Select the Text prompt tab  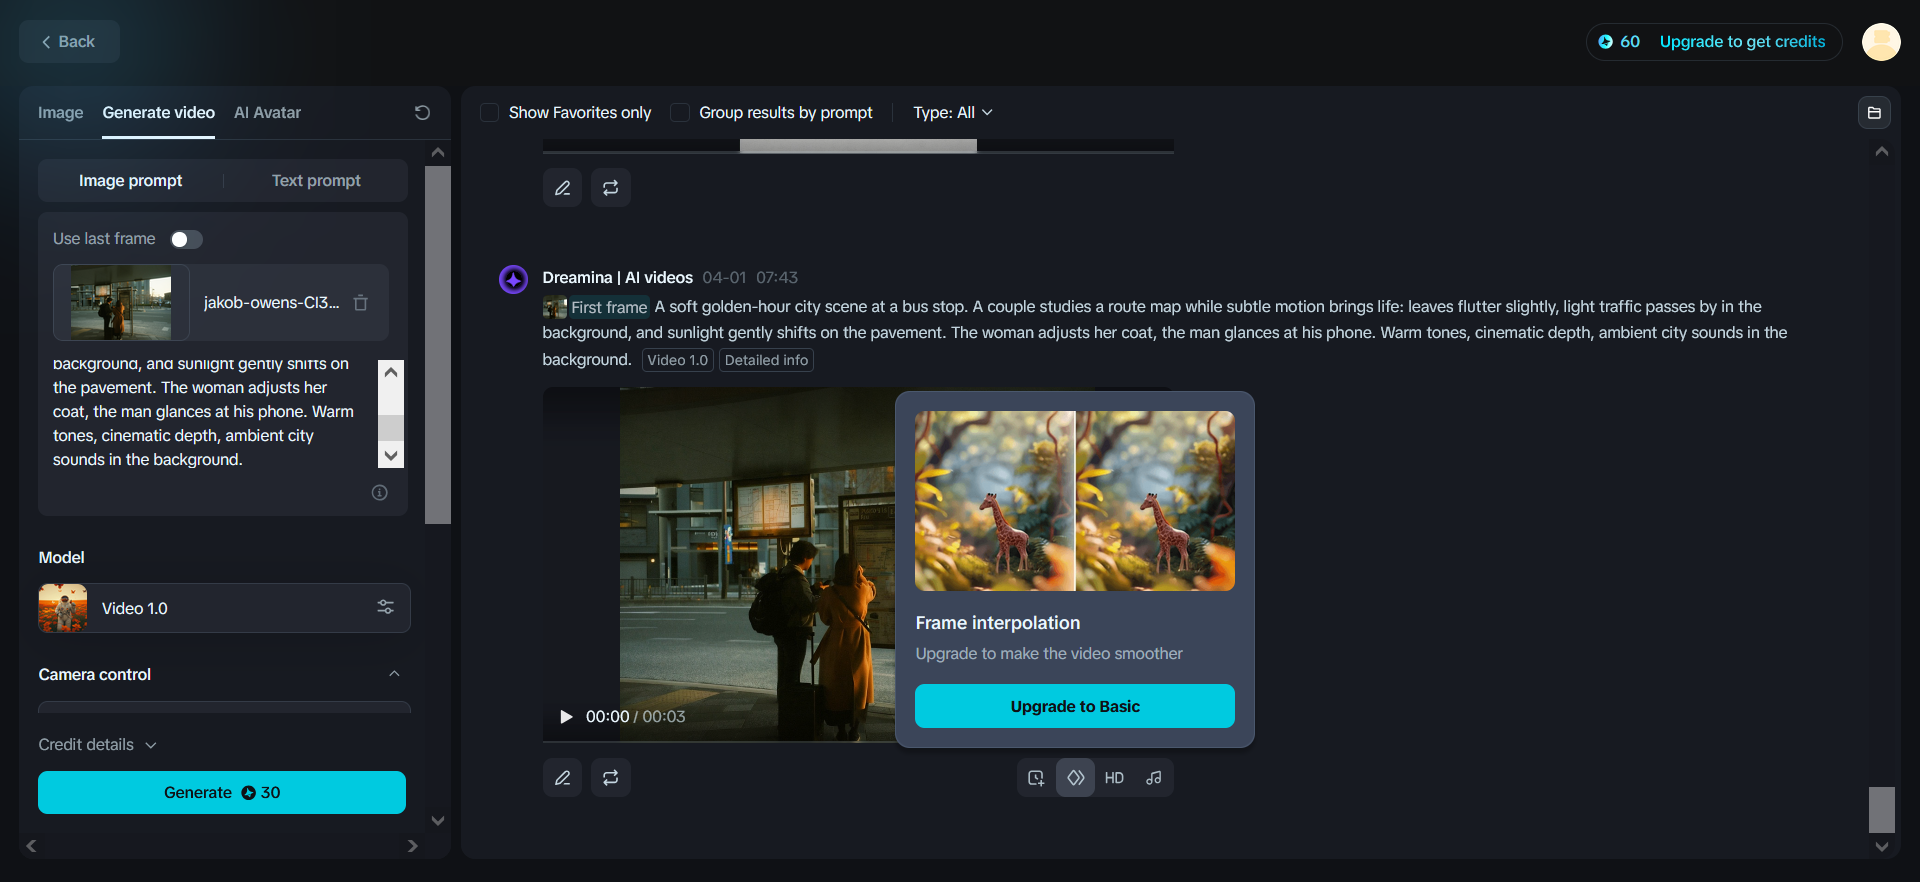click(316, 181)
